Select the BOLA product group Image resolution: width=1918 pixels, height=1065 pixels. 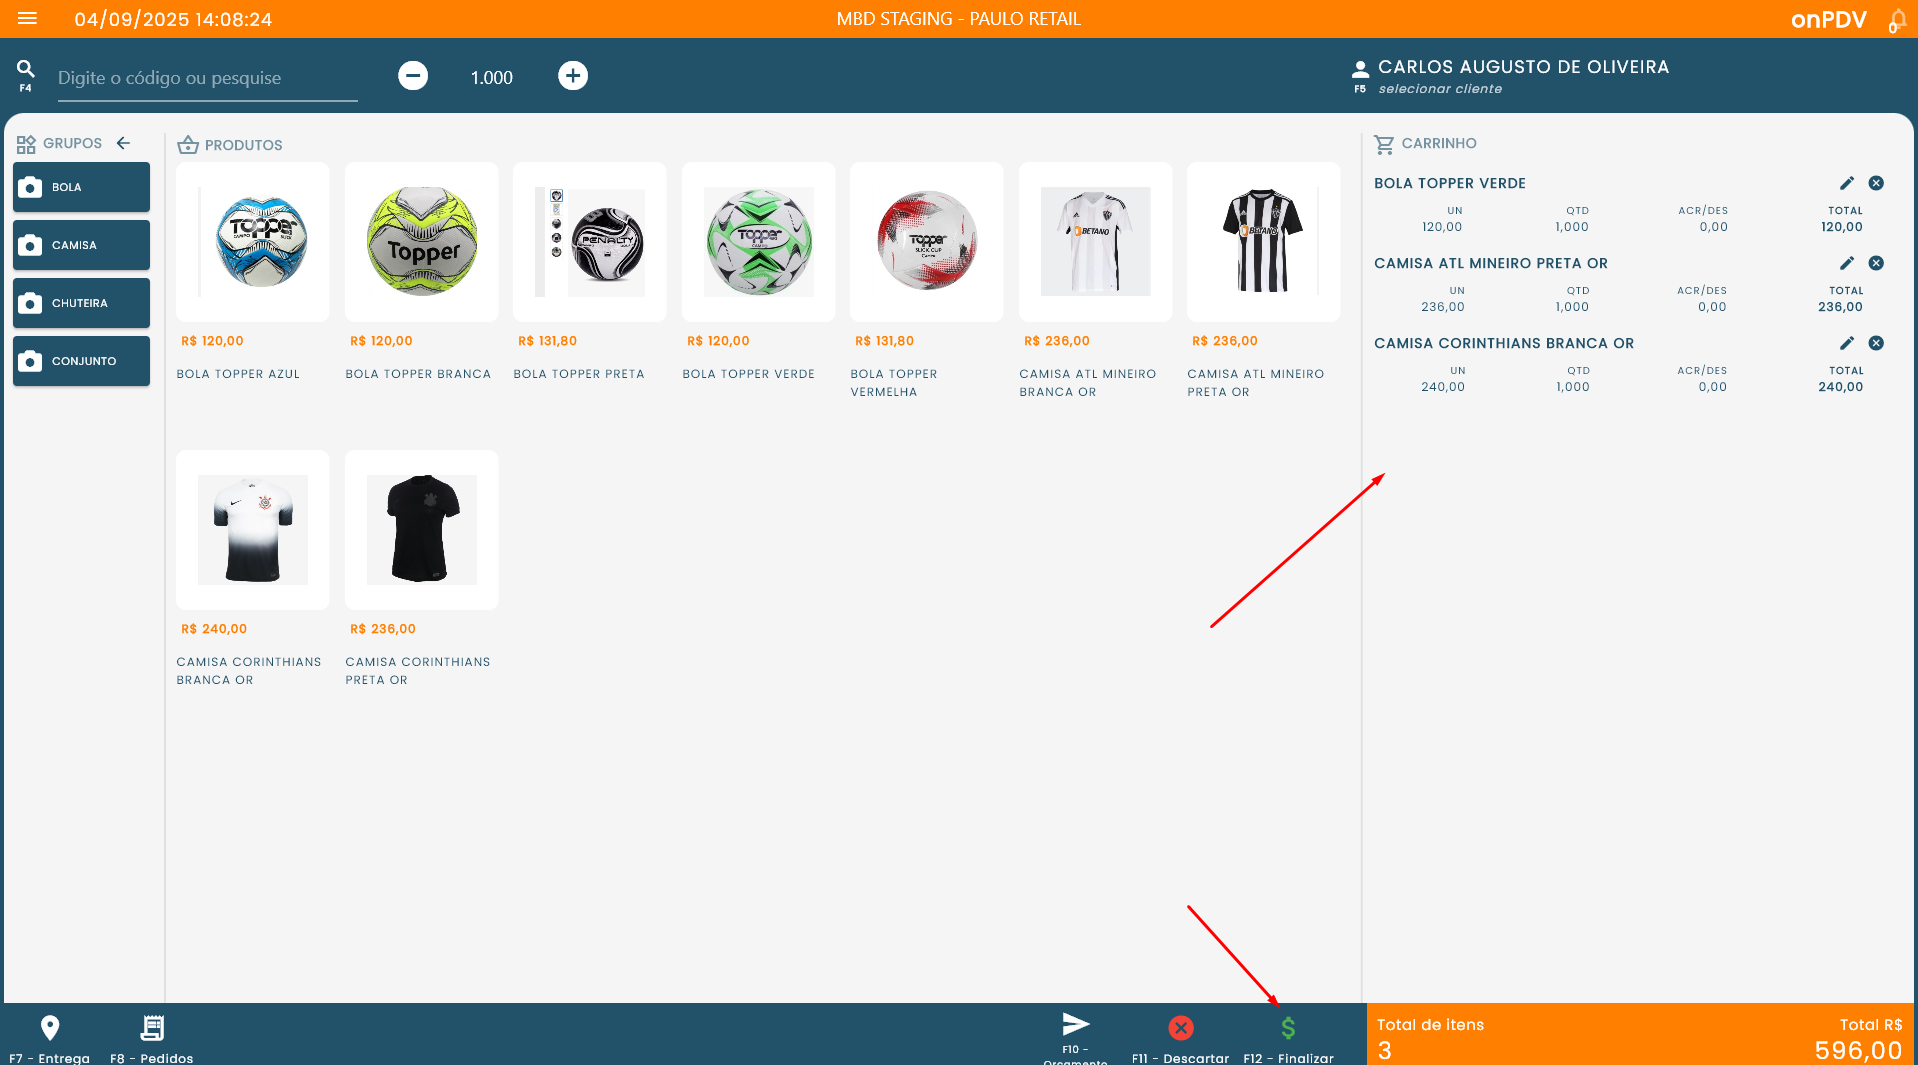(x=81, y=187)
